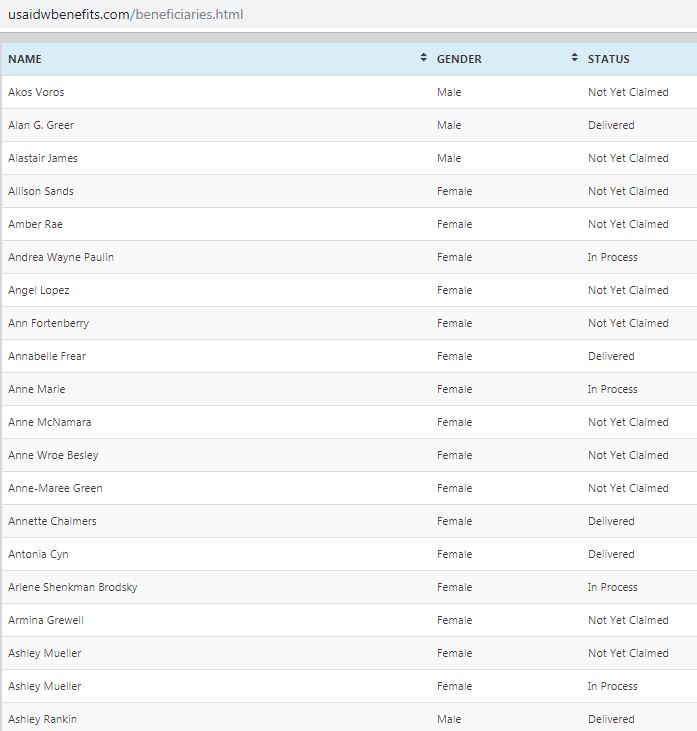
Task: Select the name Amber Rae
Action: coord(35,224)
